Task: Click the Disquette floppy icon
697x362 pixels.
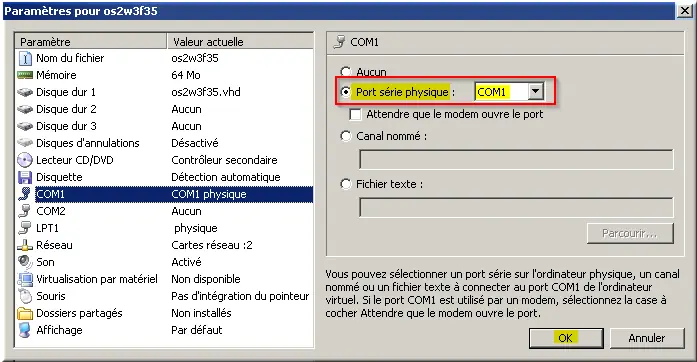Action: point(25,177)
